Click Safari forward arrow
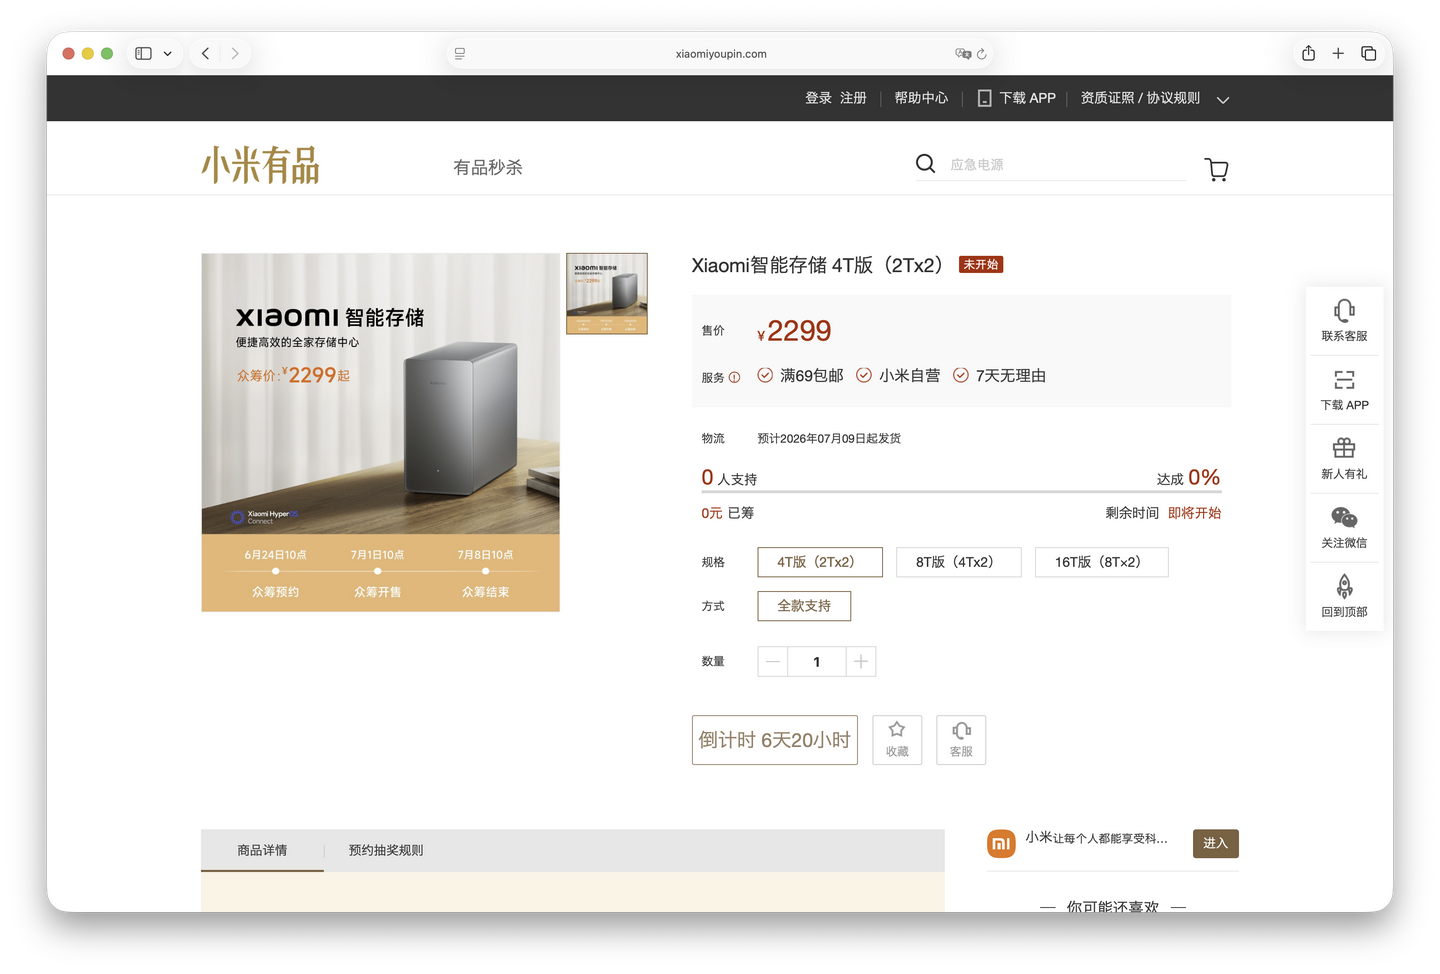The image size is (1440, 974). 235,53
